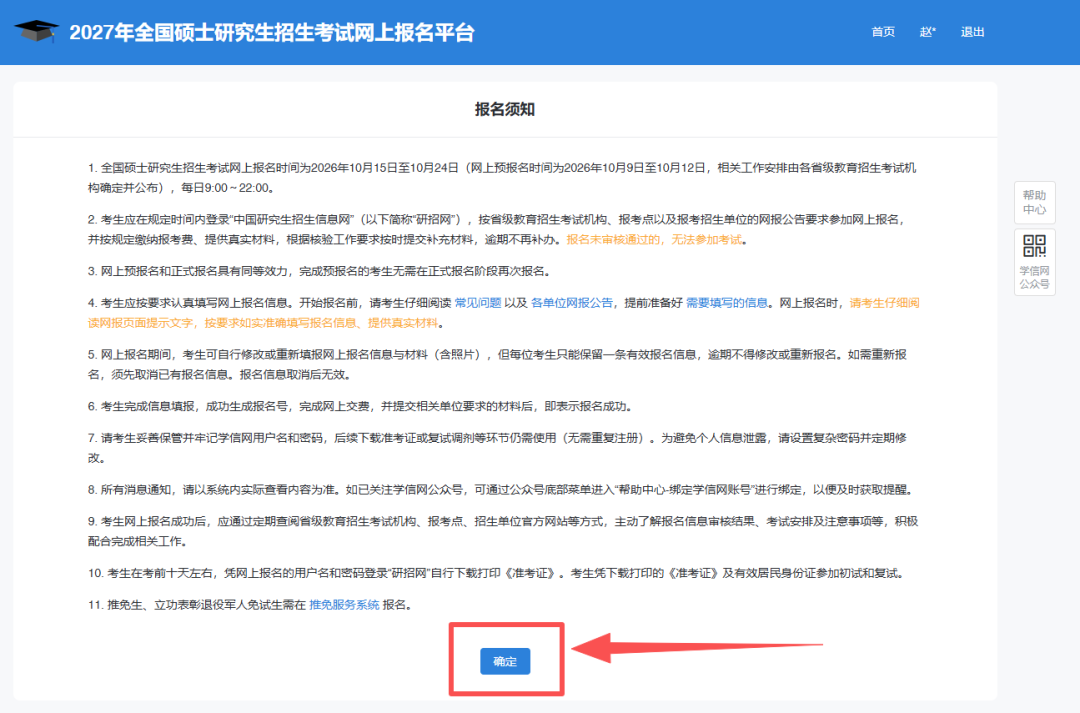Click the 报名须知 heading
1080x713 pixels.
pyautogui.click(x=505, y=110)
